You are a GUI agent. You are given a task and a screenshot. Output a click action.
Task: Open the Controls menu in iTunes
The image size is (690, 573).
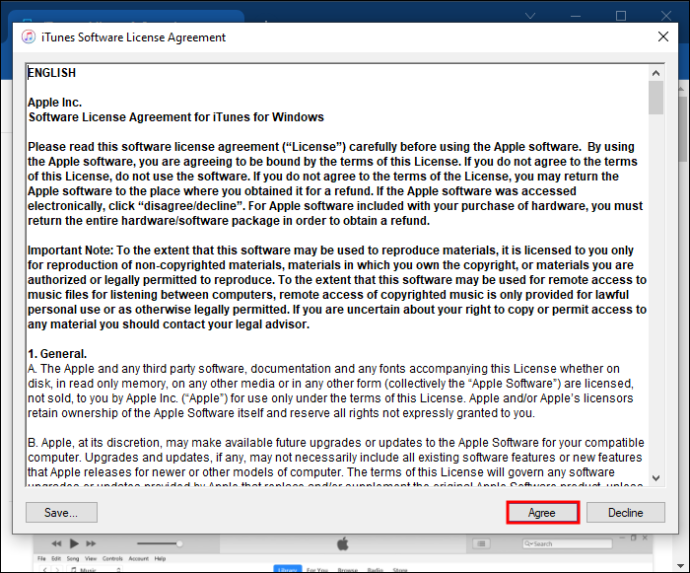(113, 558)
